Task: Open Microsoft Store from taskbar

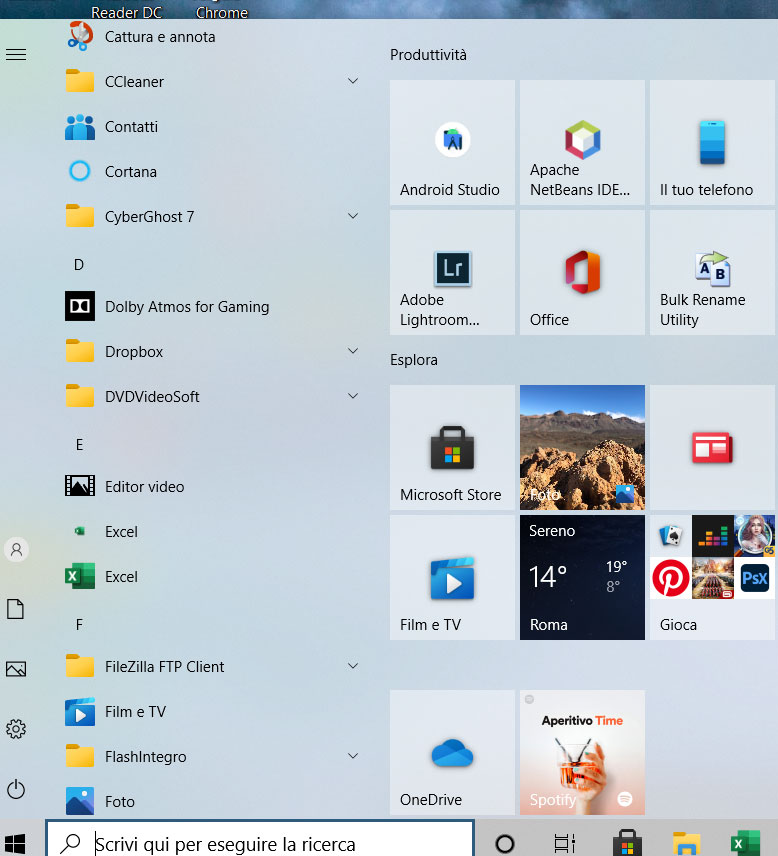Action: (x=627, y=843)
